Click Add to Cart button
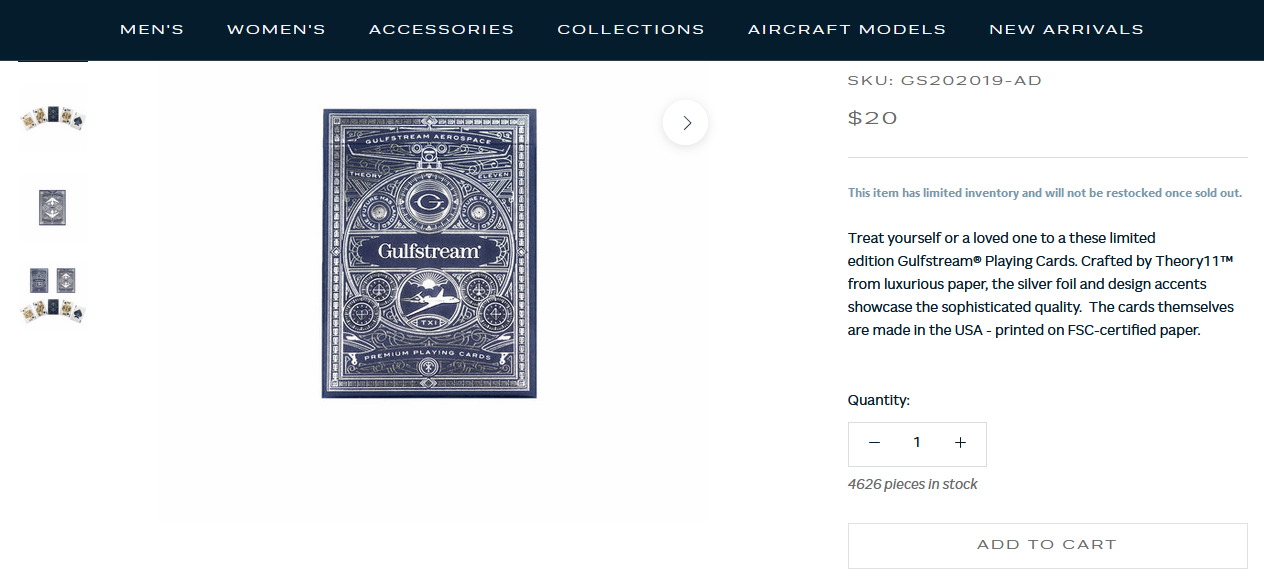The height and width of the screenshot is (584, 1264). (x=1047, y=545)
